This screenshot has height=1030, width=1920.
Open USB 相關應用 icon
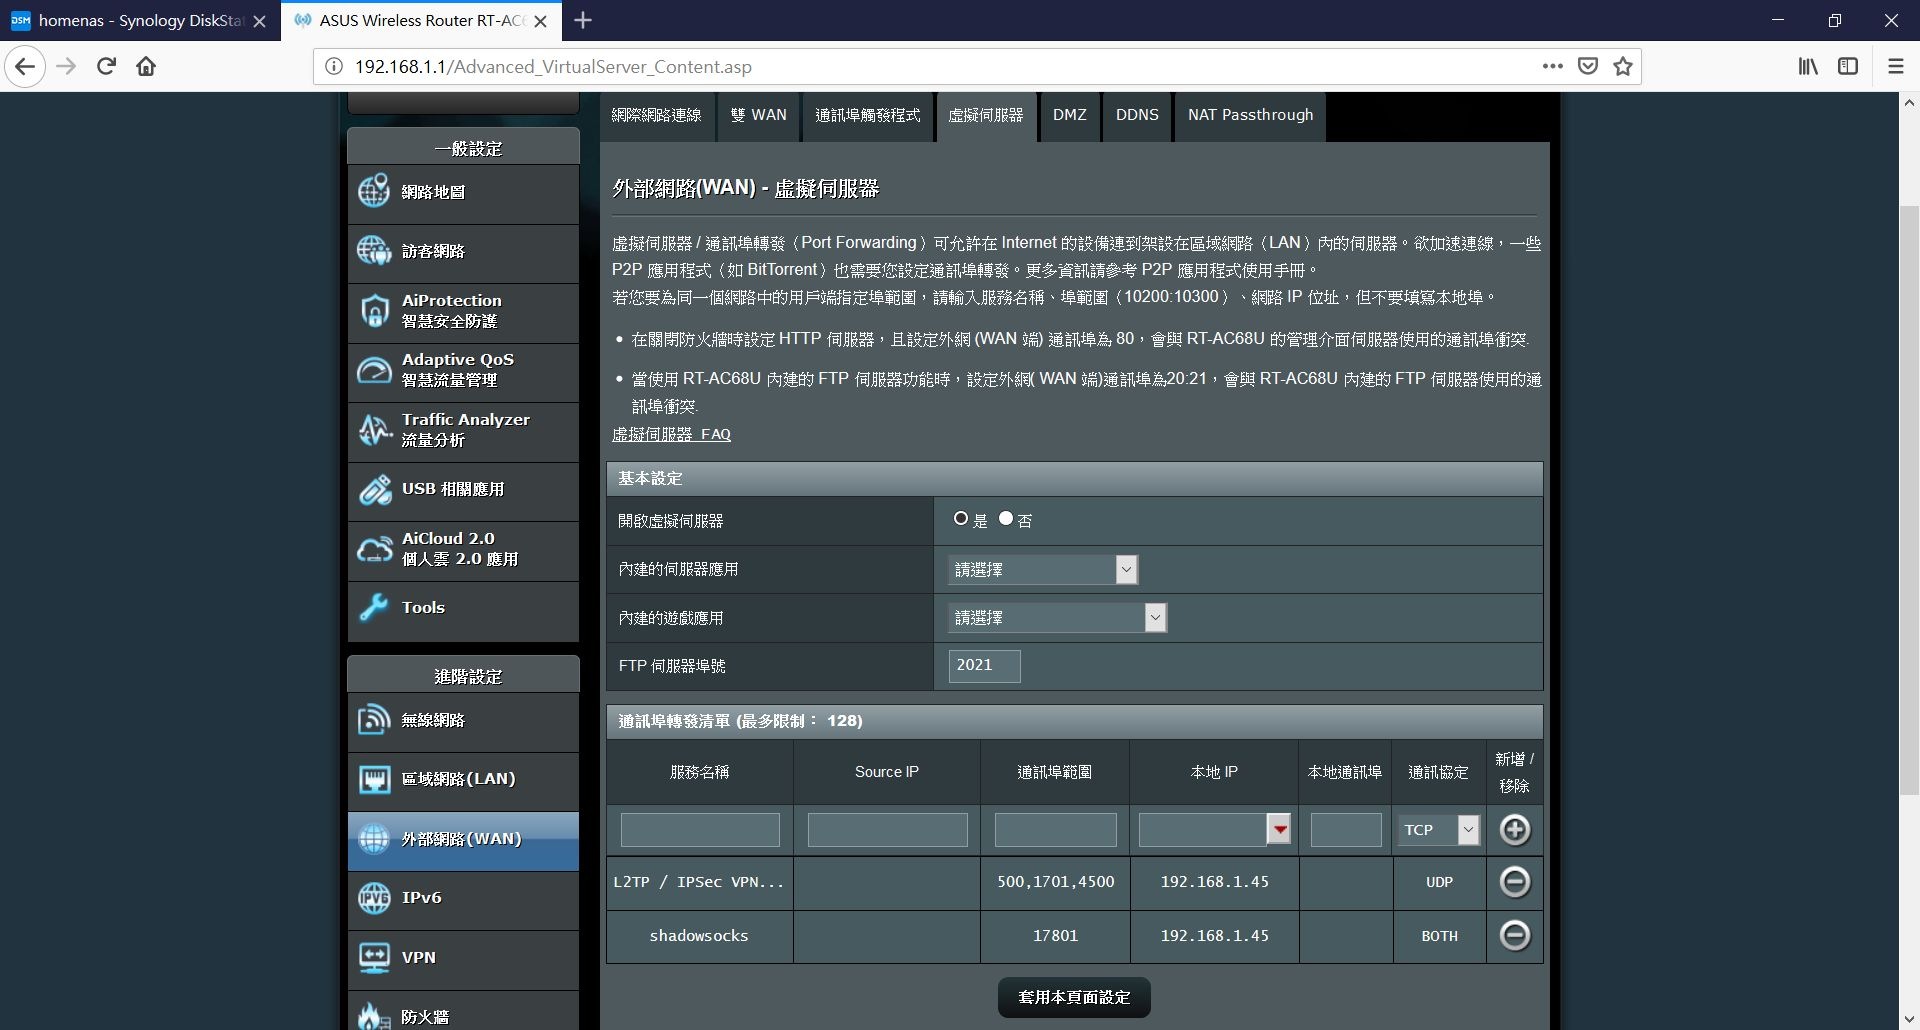click(374, 489)
